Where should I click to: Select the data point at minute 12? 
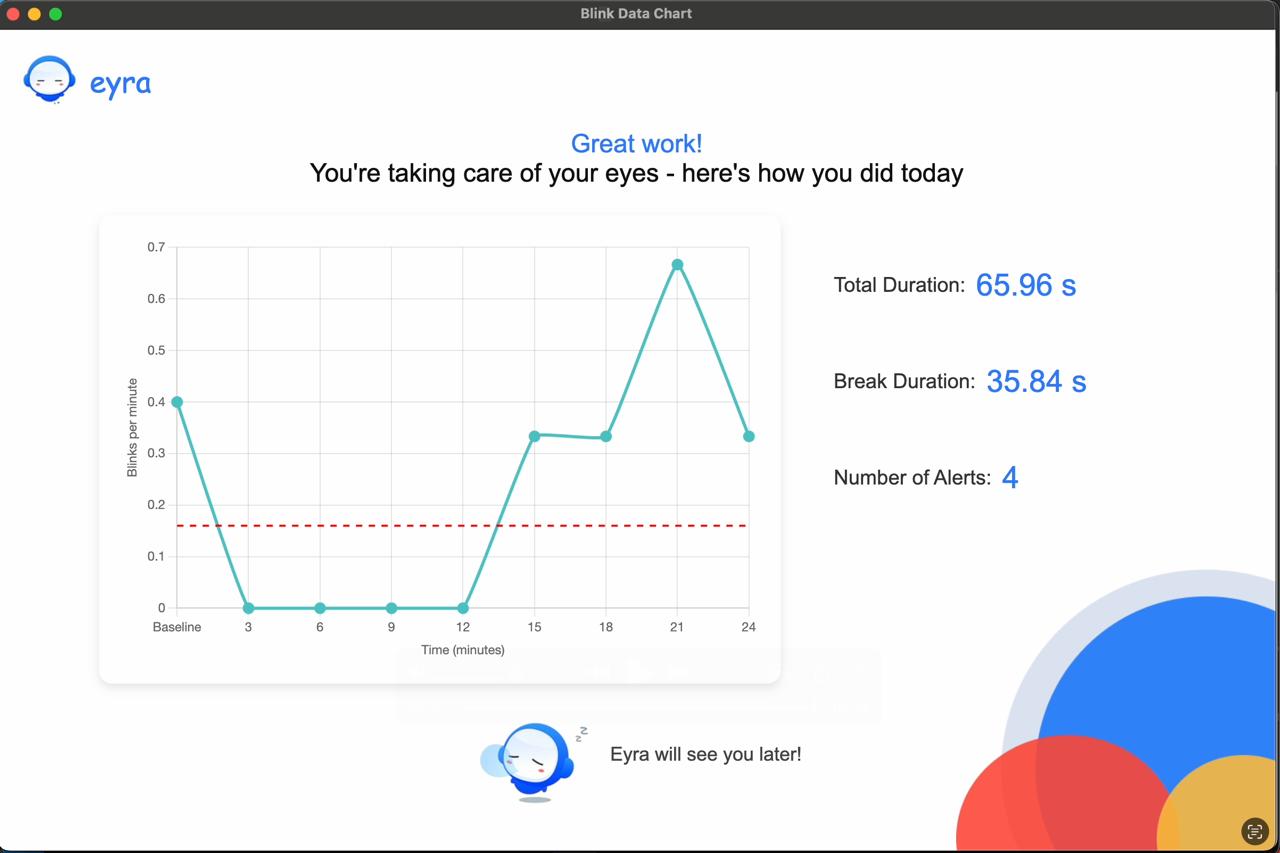463,608
